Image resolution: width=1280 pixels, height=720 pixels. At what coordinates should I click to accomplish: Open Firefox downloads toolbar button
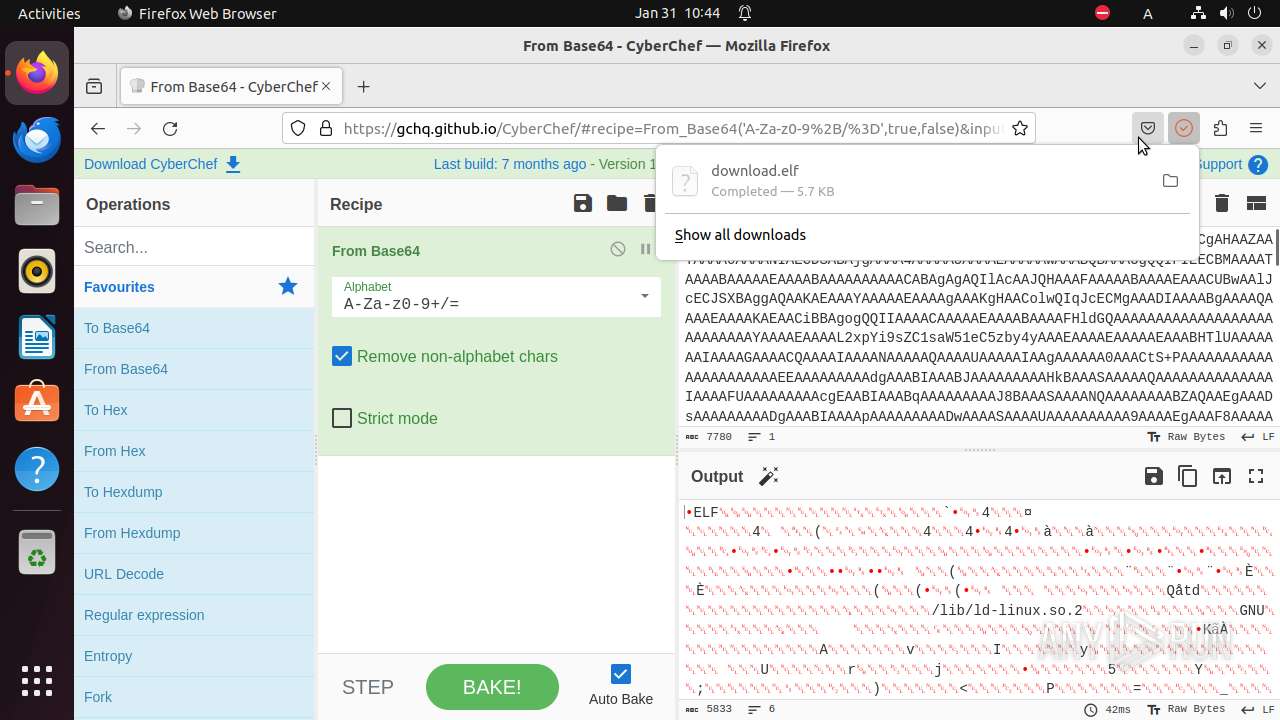pos(1184,128)
